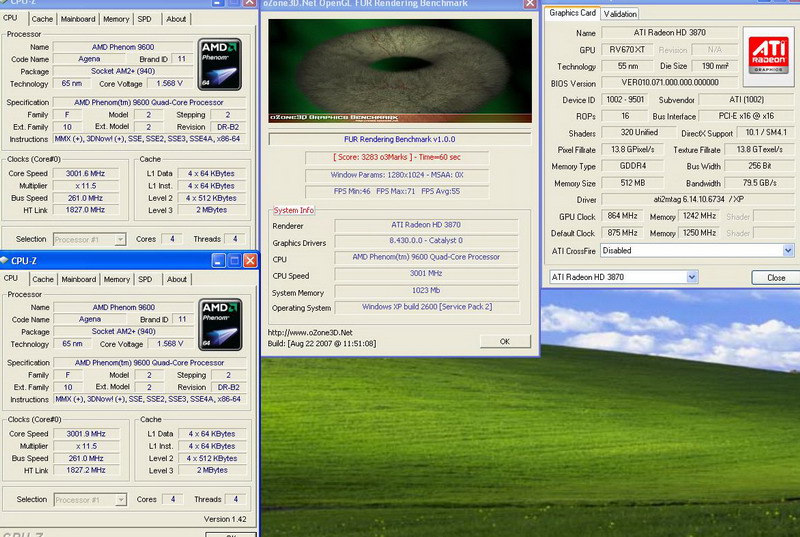
Task: Switch to the Validation tab in GPU-Z
Action: coord(620,14)
